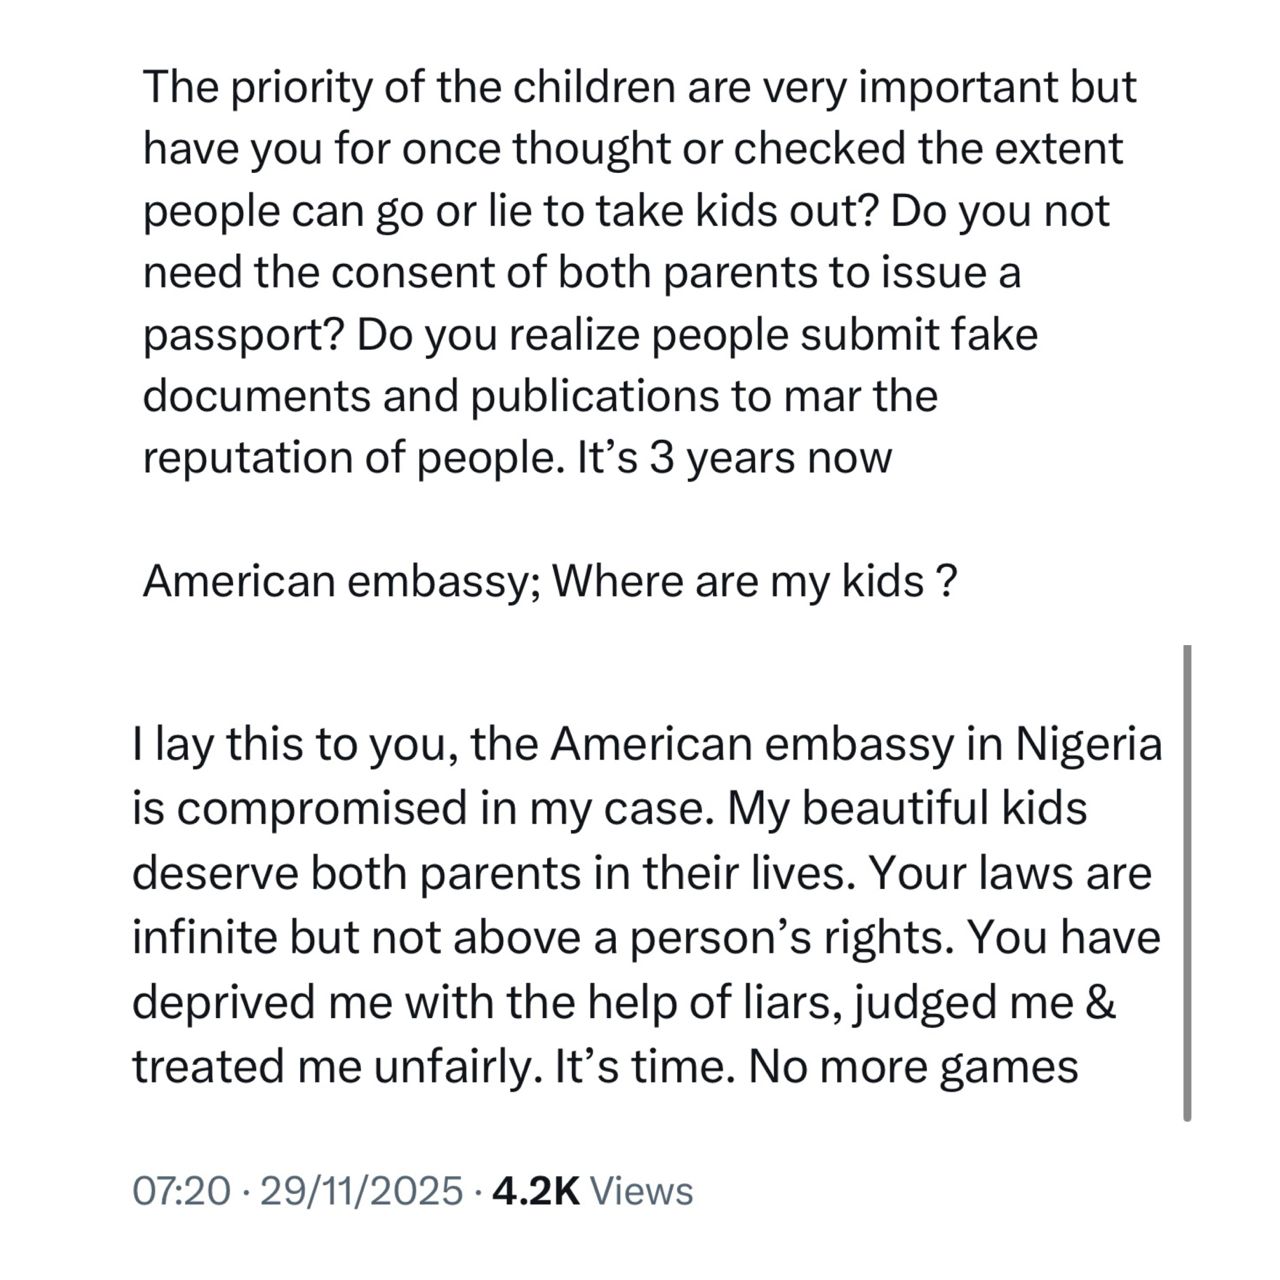Click the line 'American embassy; Where are my kids ?'

click(544, 581)
